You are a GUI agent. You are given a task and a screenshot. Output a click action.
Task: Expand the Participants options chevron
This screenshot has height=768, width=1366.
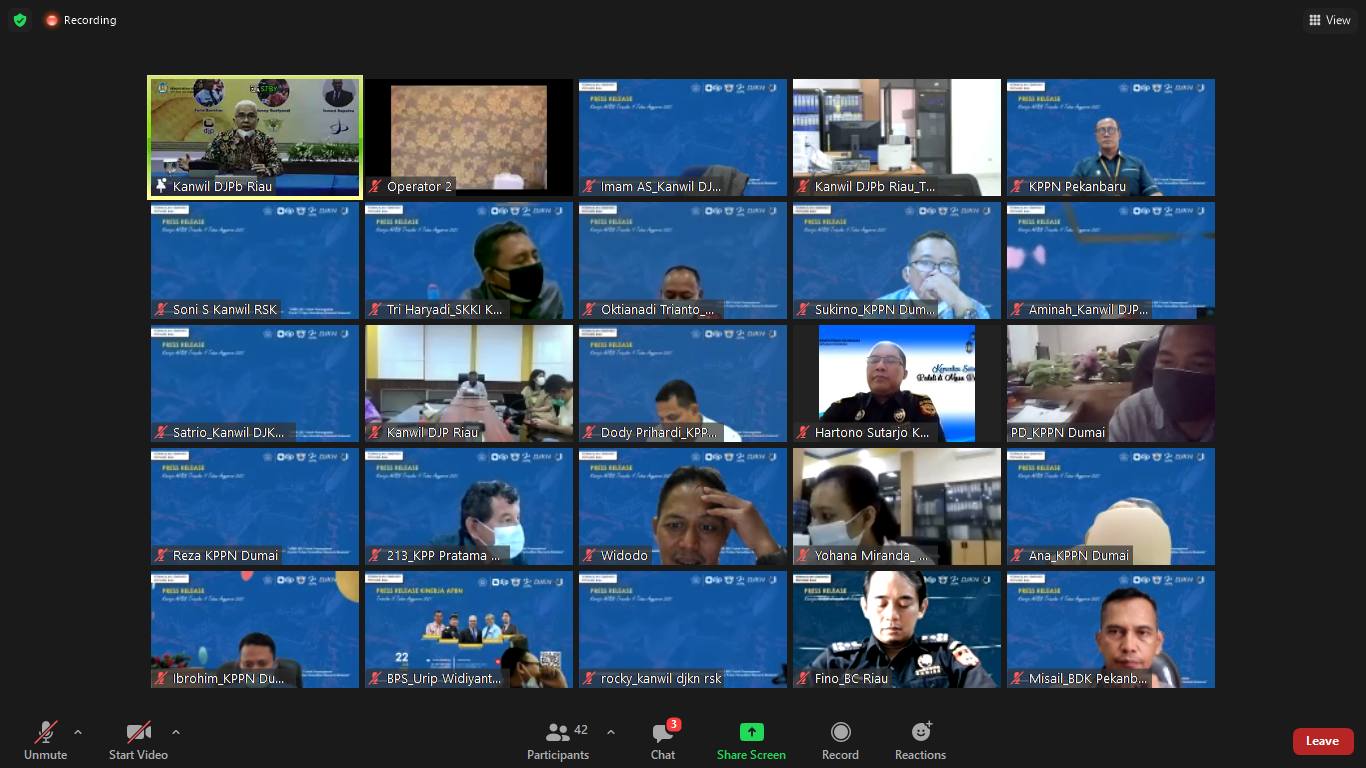tap(611, 732)
